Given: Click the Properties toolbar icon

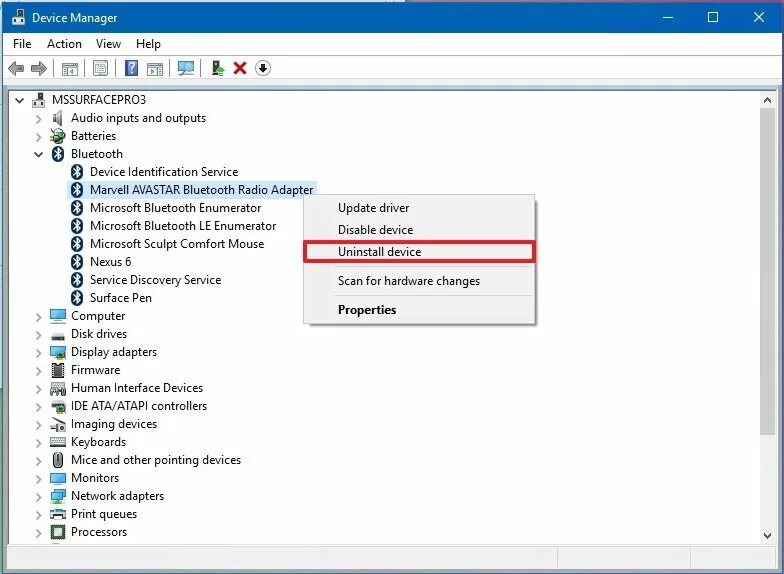Looking at the screenshot, I should click(x=100, y=68).
